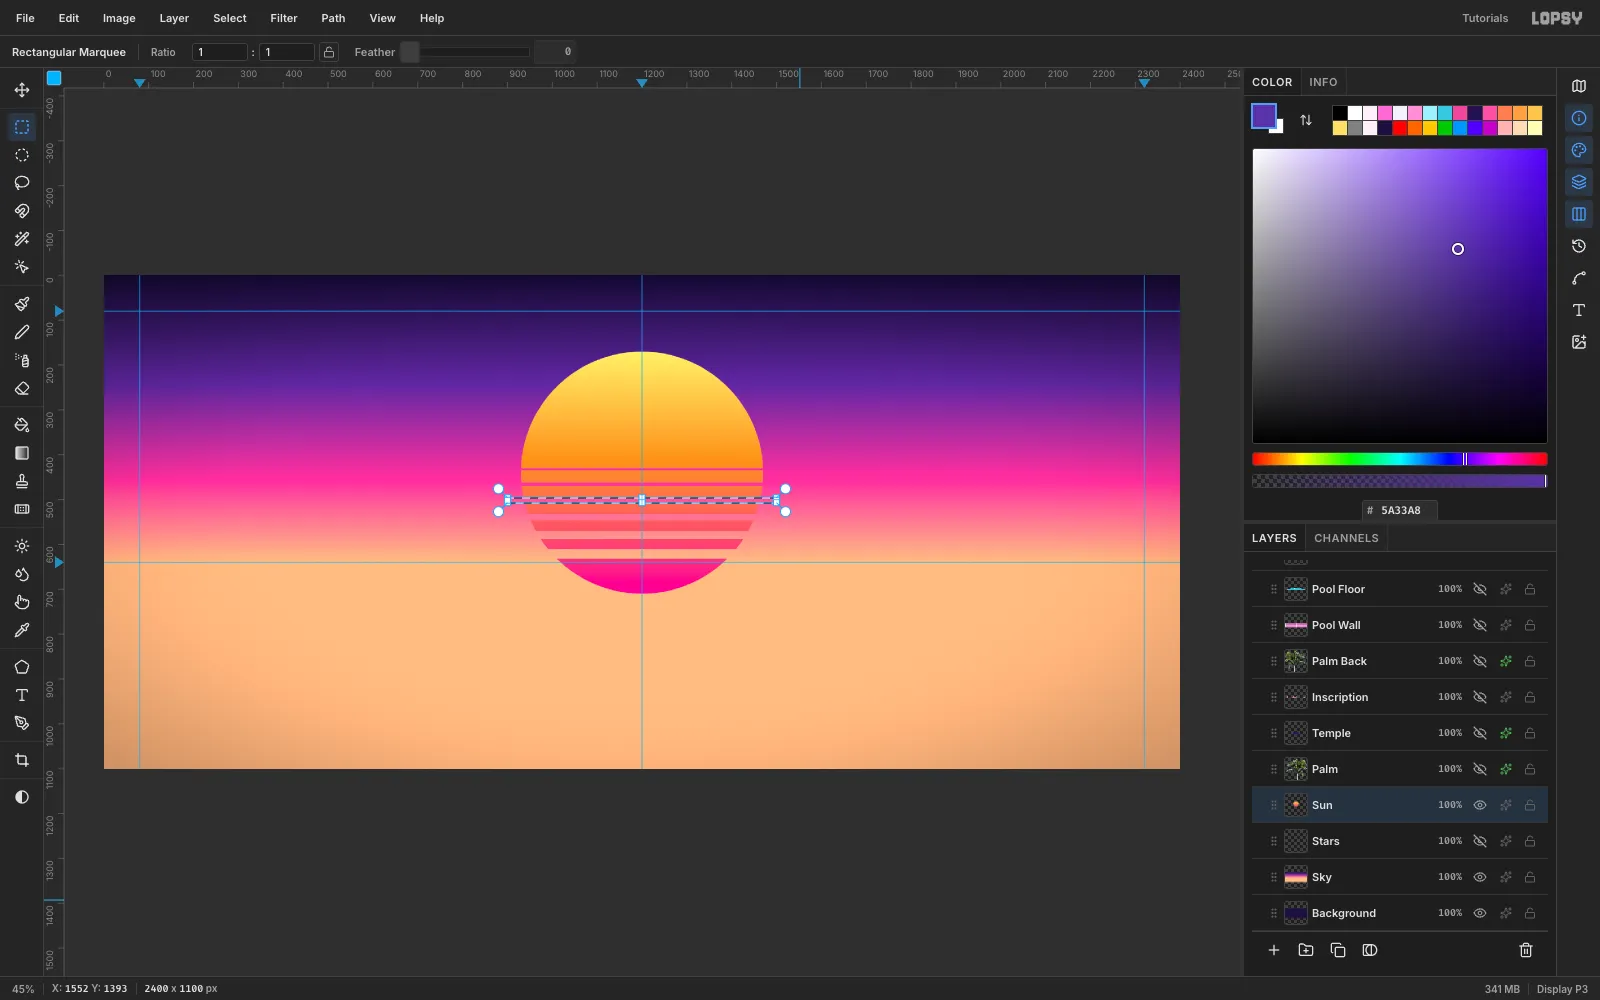This screenshot has width=1600, height=1000.
Task: Select the Paint Bucket tool
Action: tap(22, 425)
